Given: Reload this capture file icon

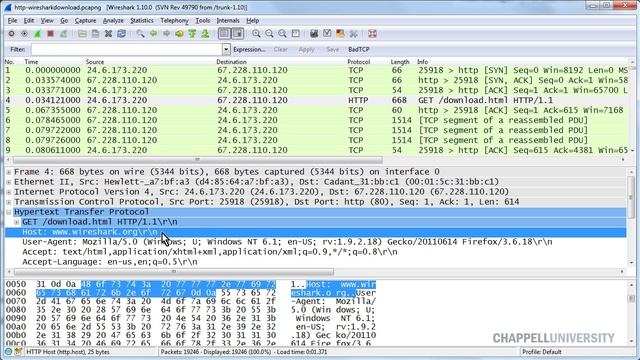Looking at the screenshot, I should point(121,34).
